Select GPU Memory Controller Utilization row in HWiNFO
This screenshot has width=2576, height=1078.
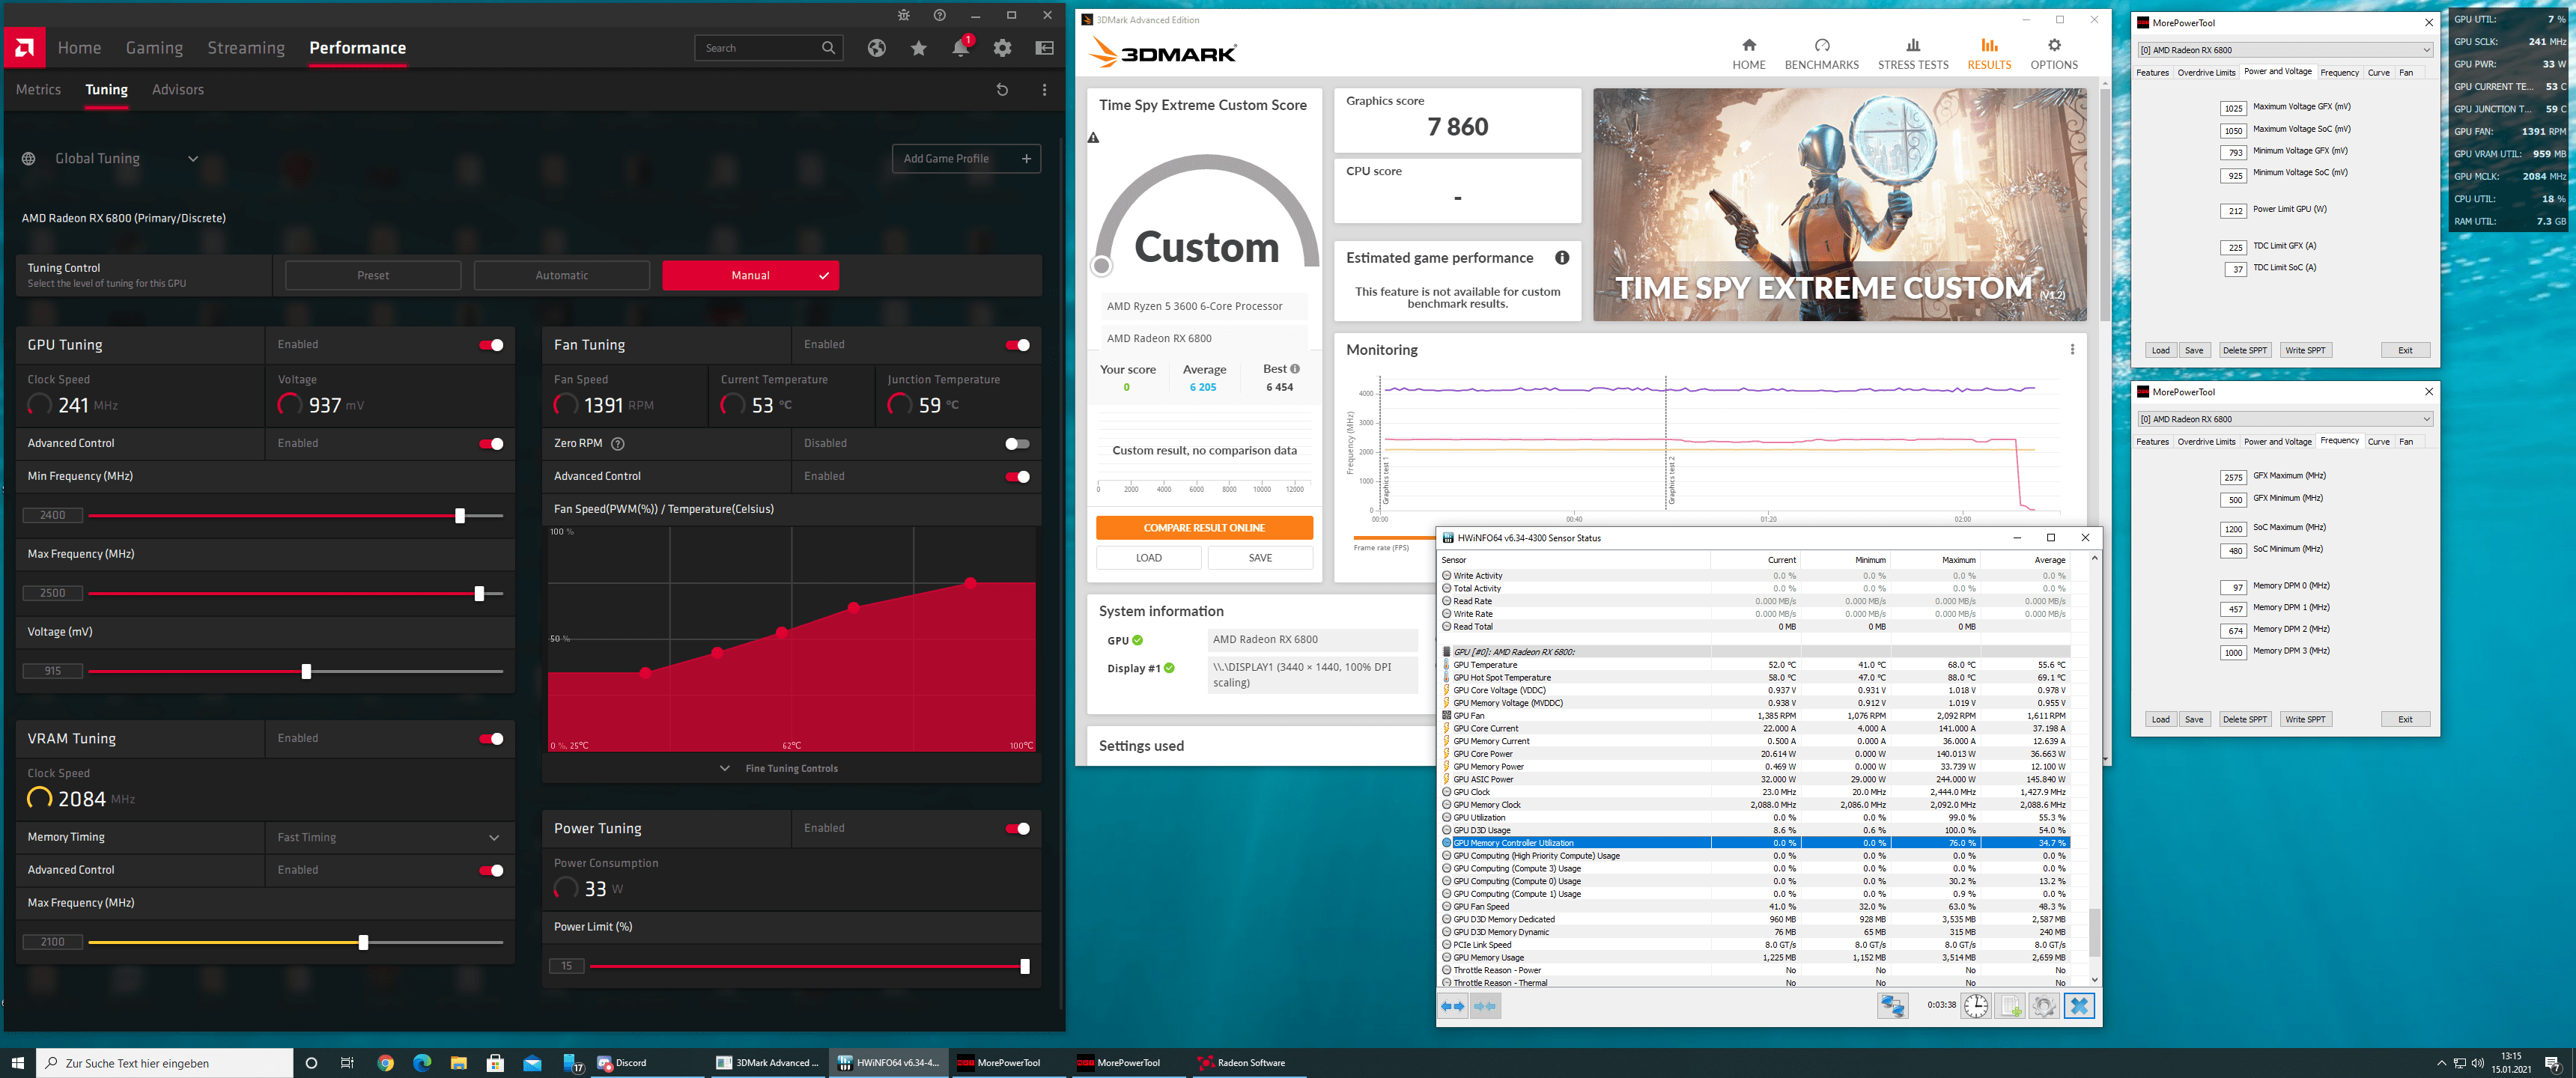(x=1755, y=843)
